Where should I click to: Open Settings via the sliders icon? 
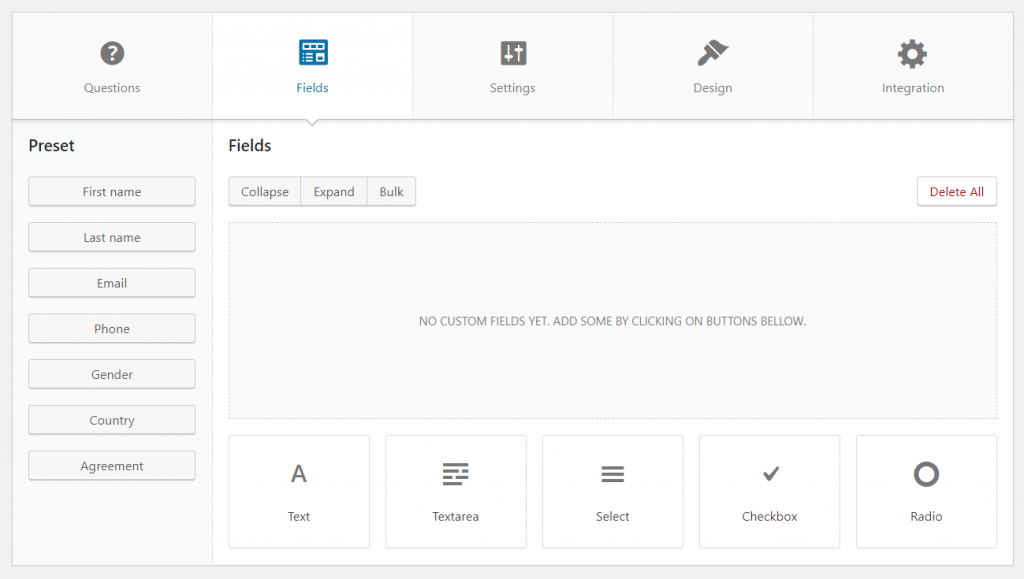pyautogui.click(x=512, y=52)
